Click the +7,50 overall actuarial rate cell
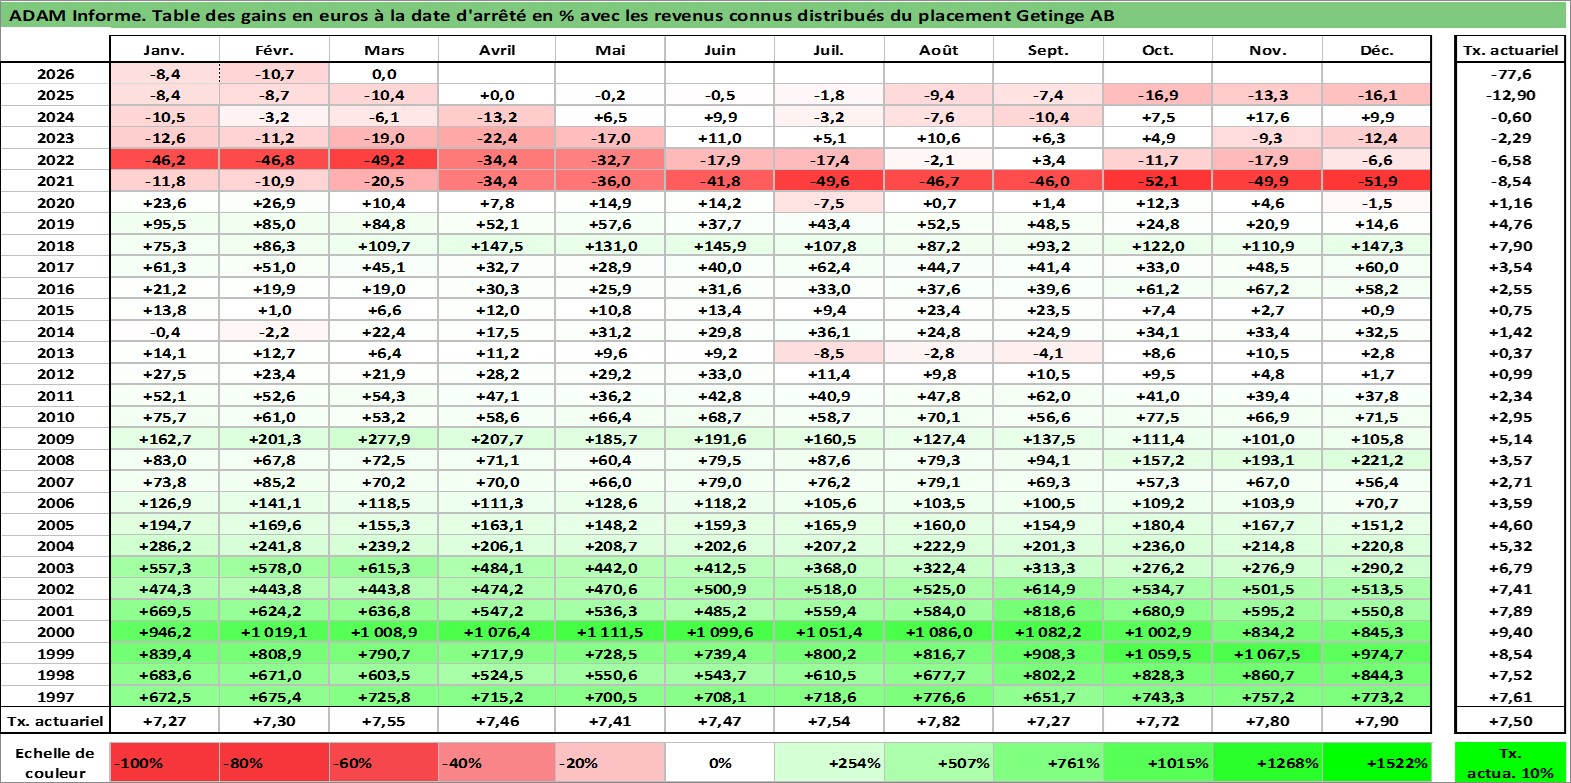The width and height of the screenshot is (1571, 783). tap(1510, 721)
